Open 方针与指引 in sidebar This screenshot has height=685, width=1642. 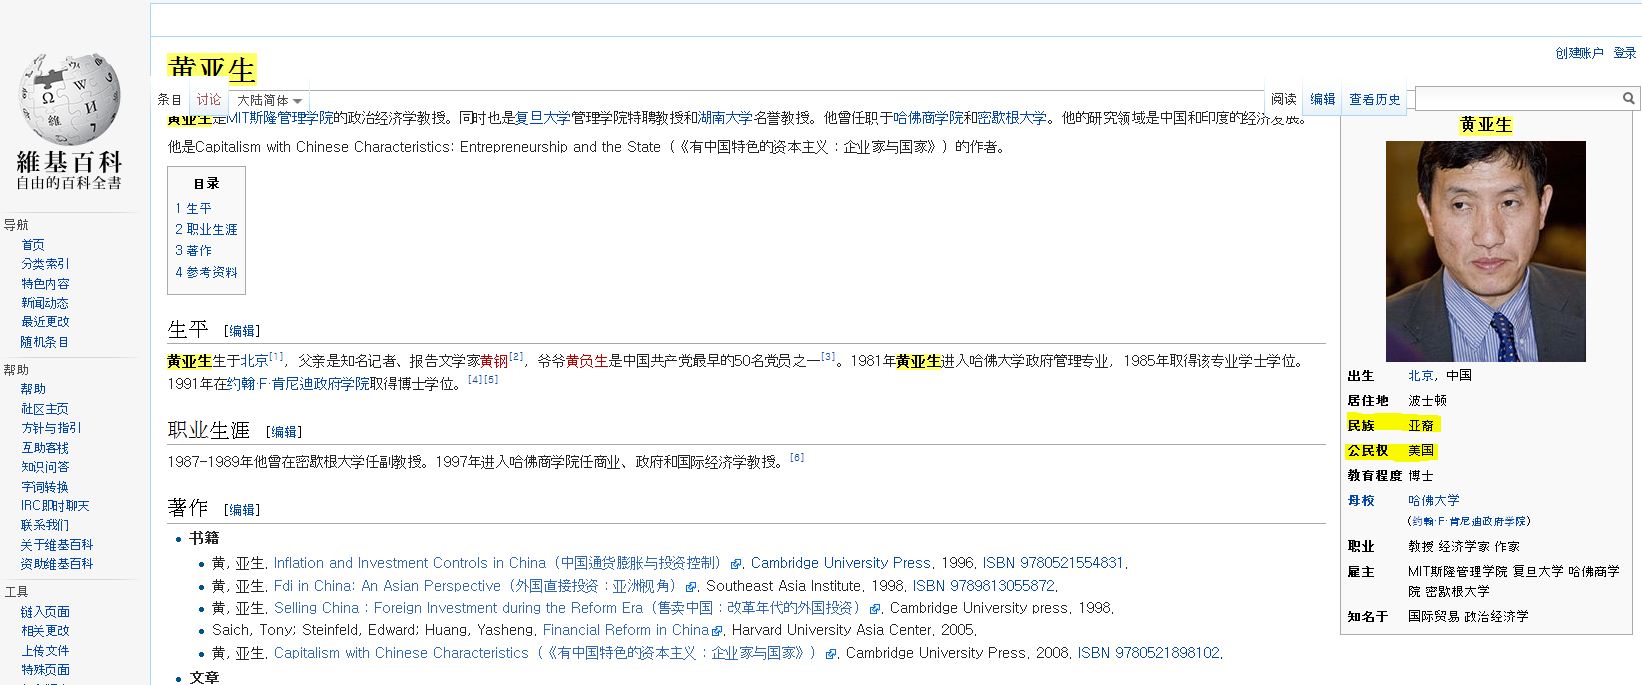[x=51, y=428]
